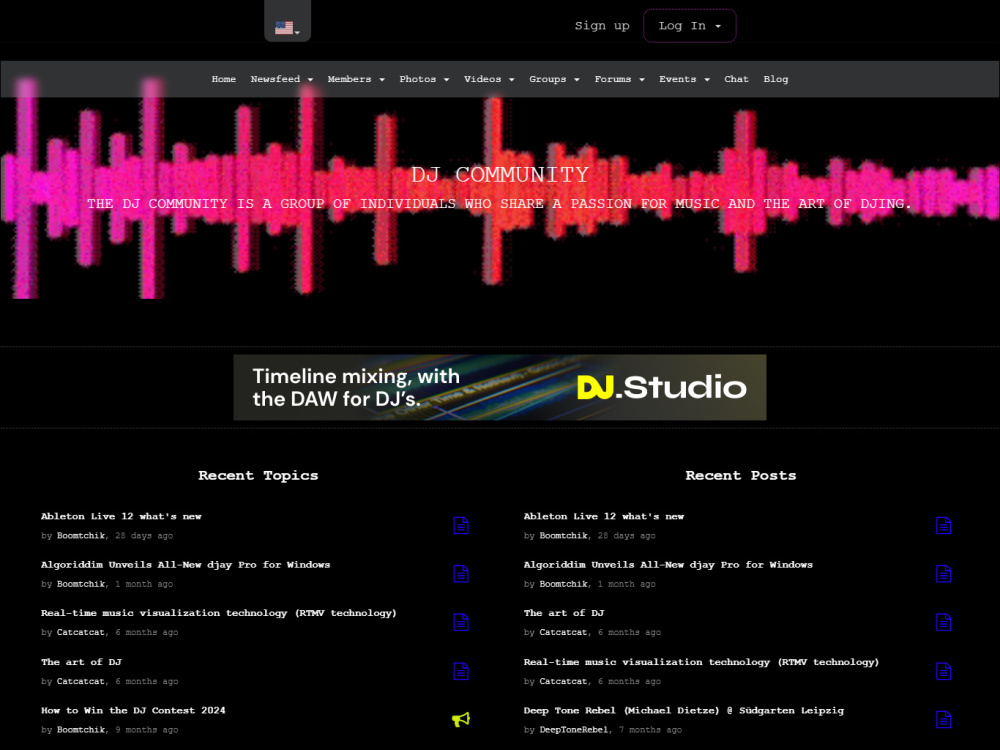Go to the Home menu item

(224, 79)
